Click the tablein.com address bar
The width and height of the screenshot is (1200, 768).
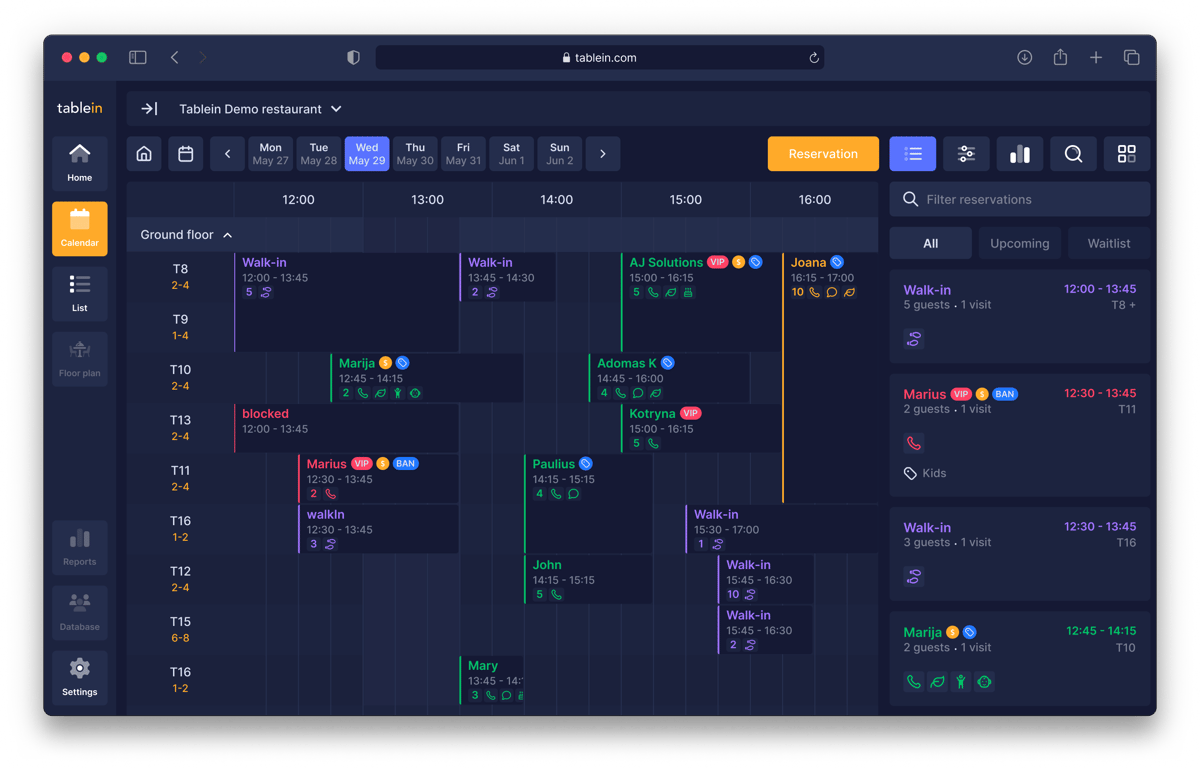pos(600,58)
